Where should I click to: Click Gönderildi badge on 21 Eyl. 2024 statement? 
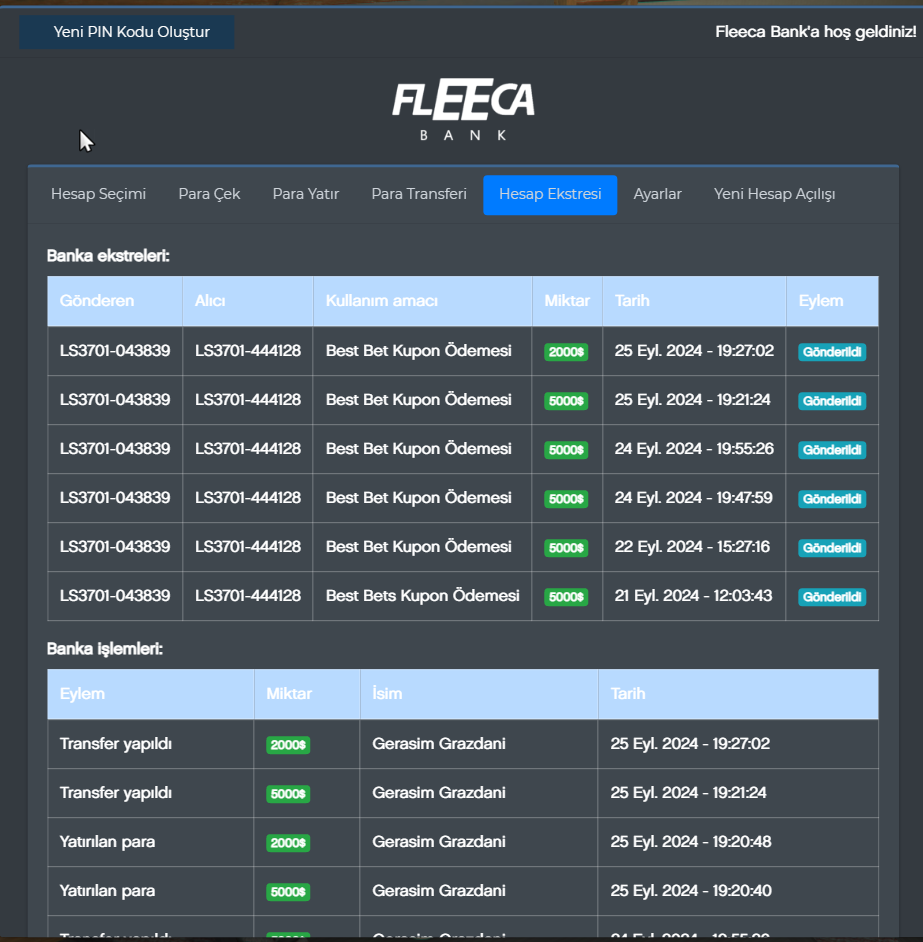(831, 597)
